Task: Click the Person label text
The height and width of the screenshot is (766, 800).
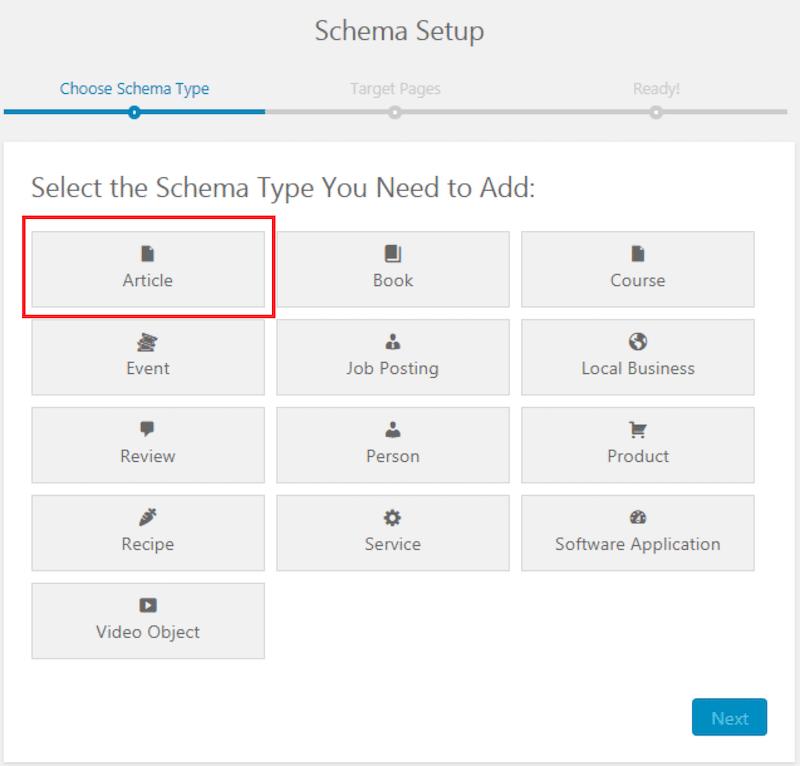Action: click(x=393, y=456)
